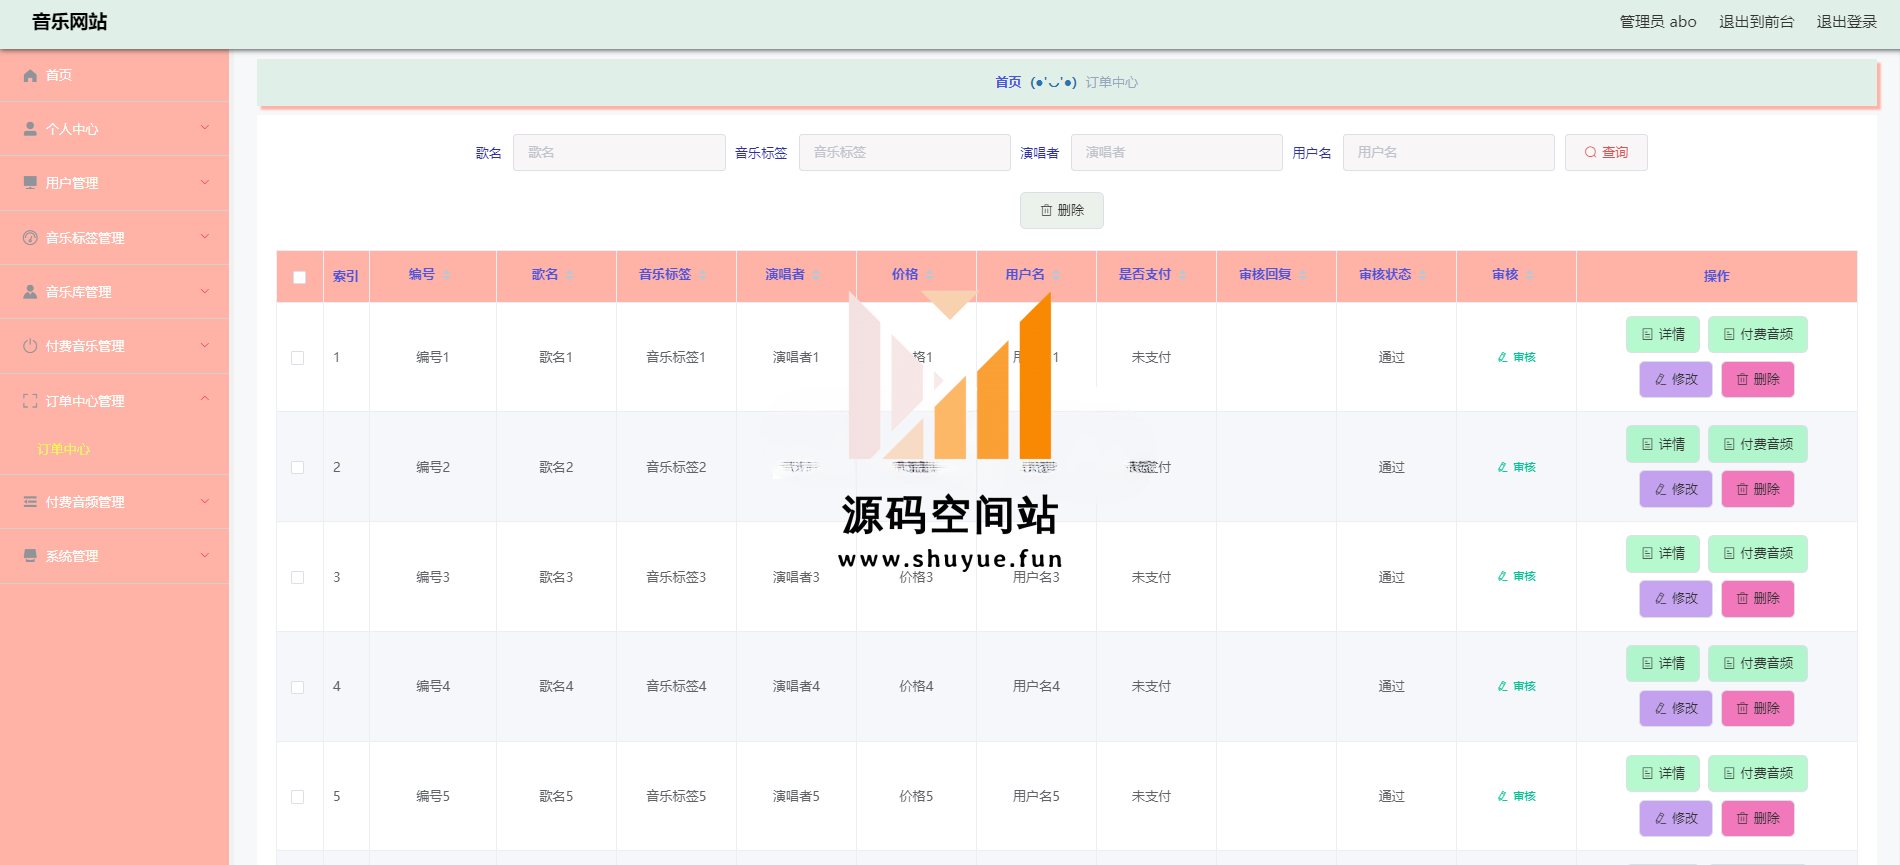Select 订单中心 submenu item

point(64,450)
